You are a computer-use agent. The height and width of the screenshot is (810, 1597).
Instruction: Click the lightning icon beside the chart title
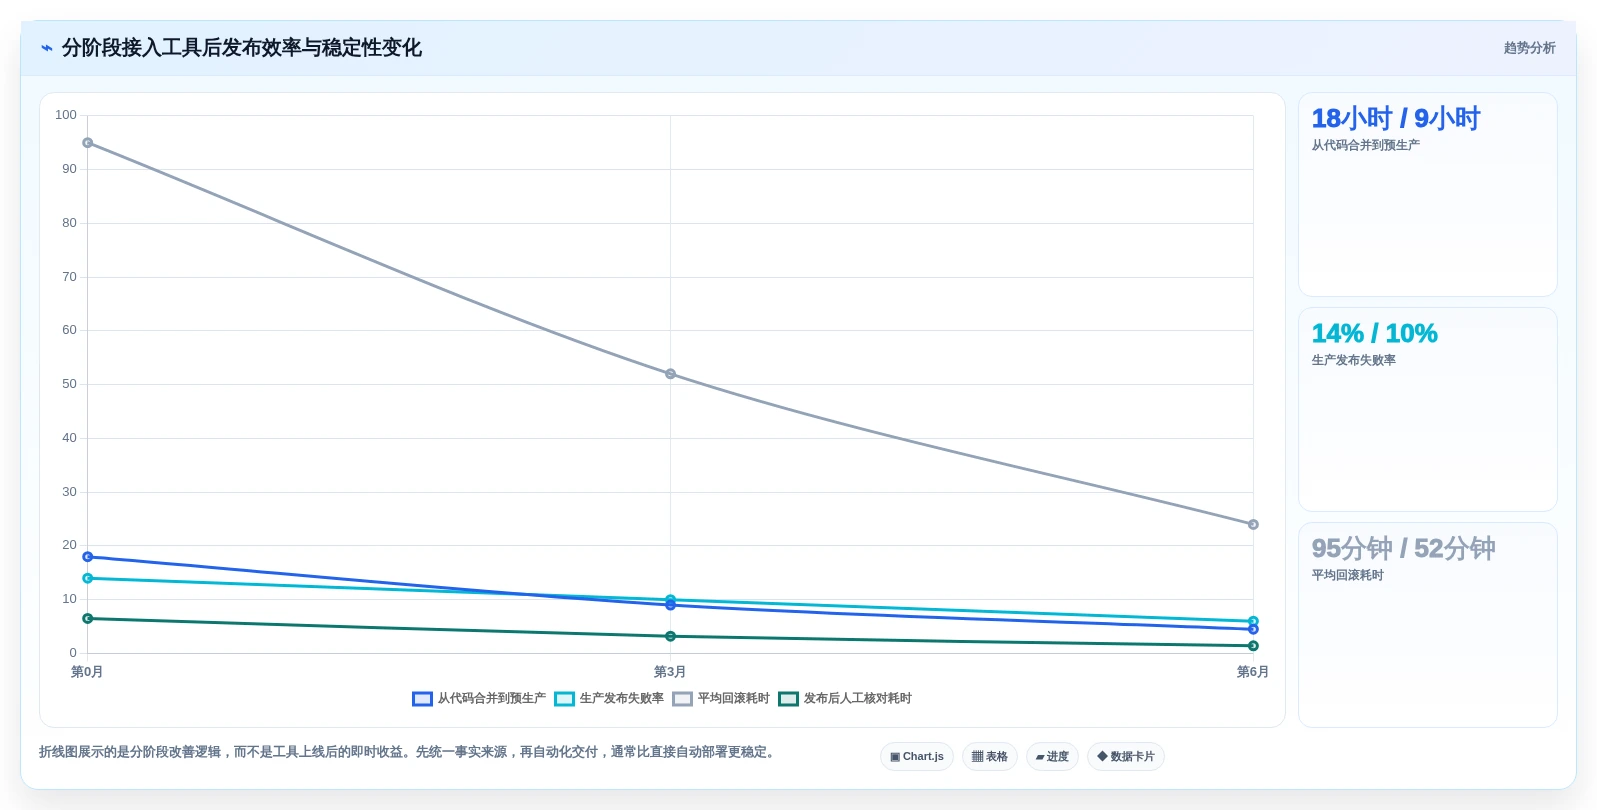(x=47, y=48)
